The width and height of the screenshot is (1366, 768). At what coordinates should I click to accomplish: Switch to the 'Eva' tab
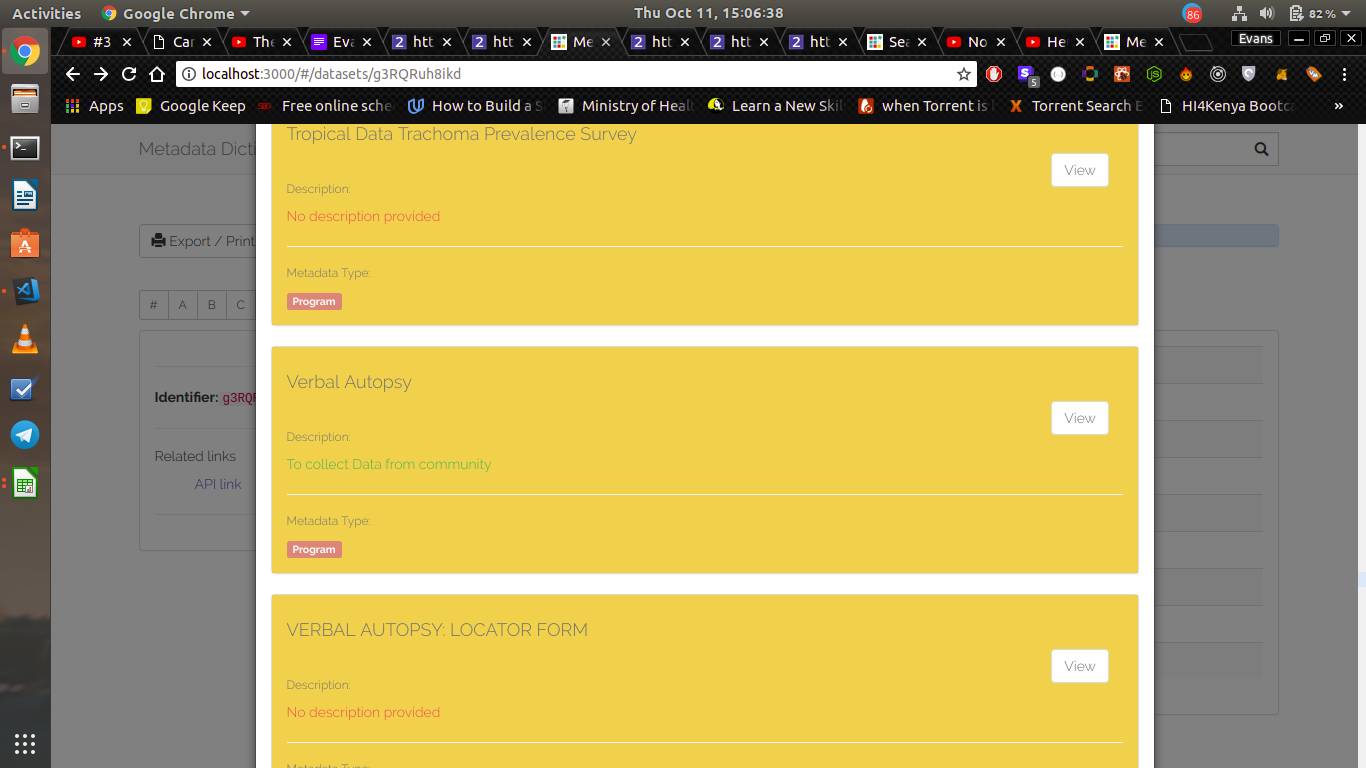tap(342, 41)
